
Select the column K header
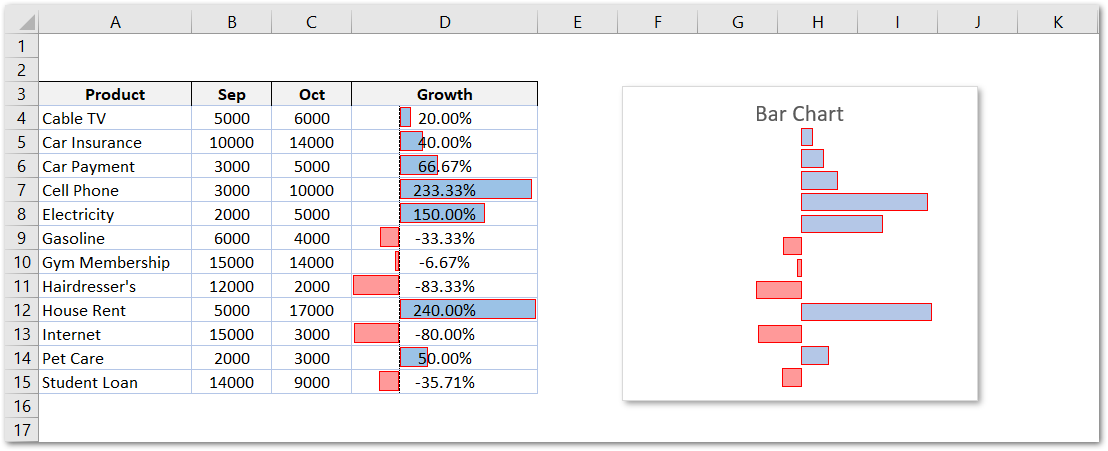(x=1058, y=22)
